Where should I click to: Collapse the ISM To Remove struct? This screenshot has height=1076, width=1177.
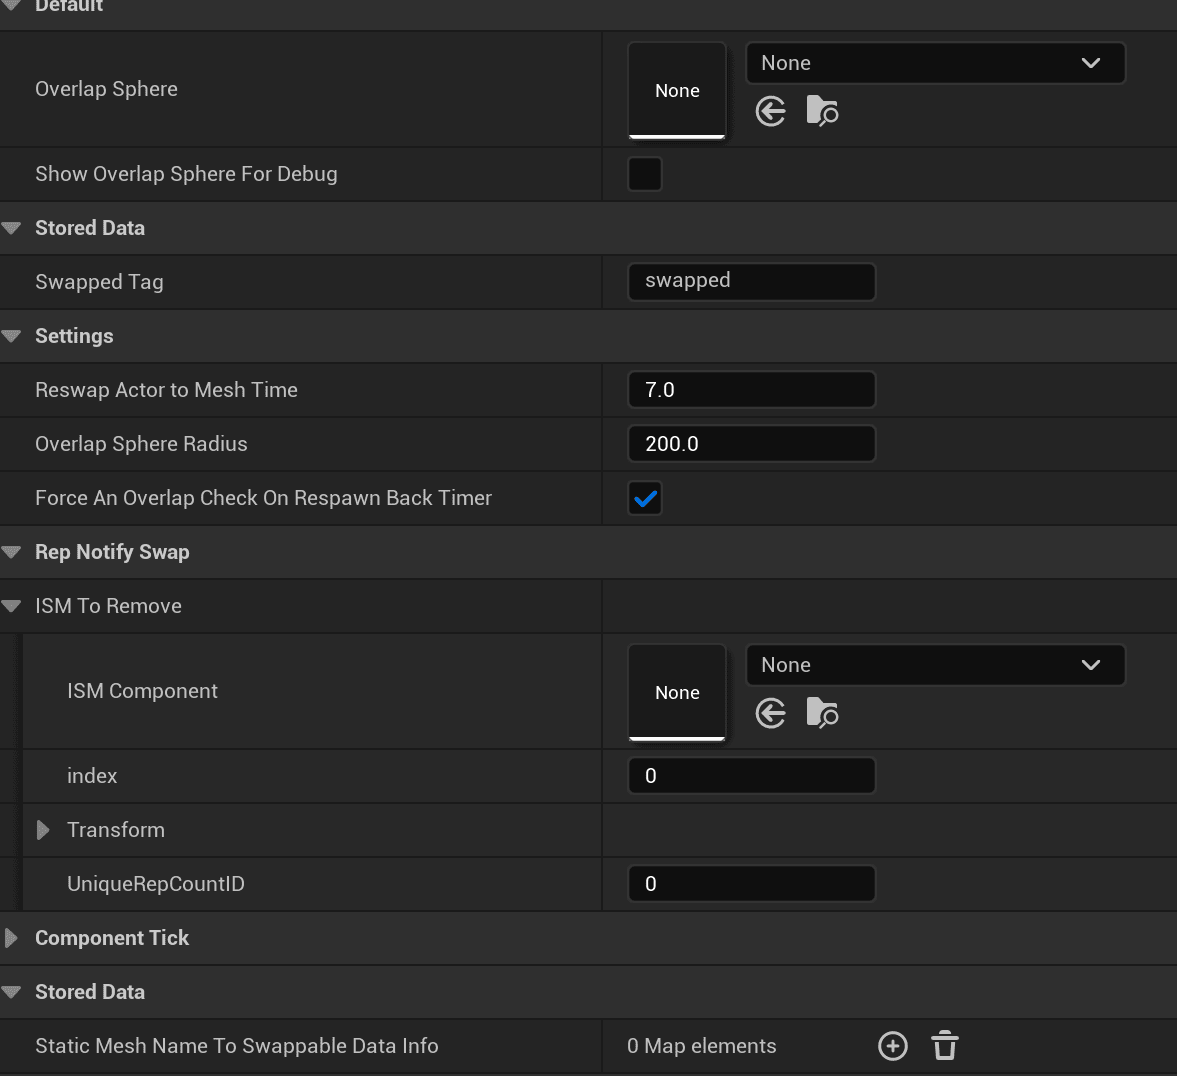coord(11,607)
